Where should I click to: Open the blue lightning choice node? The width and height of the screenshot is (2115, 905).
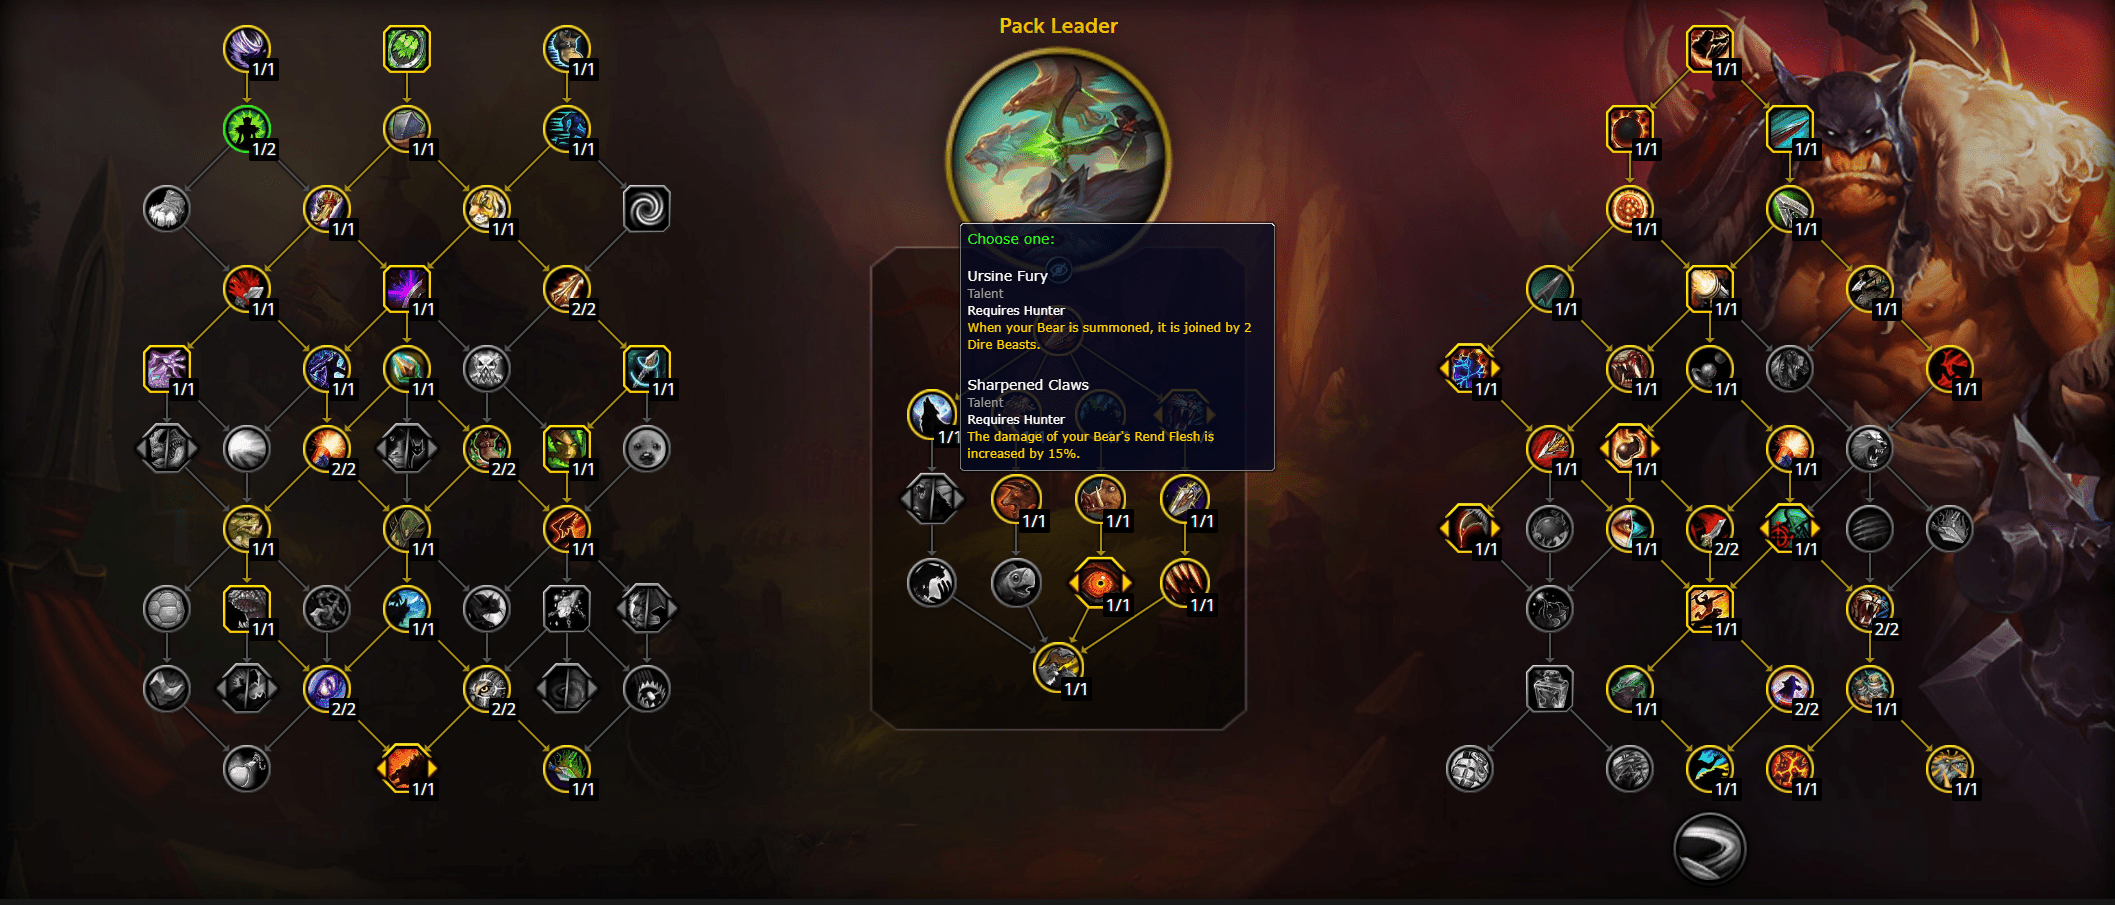pyautogui.click(x=1470, y=369)
